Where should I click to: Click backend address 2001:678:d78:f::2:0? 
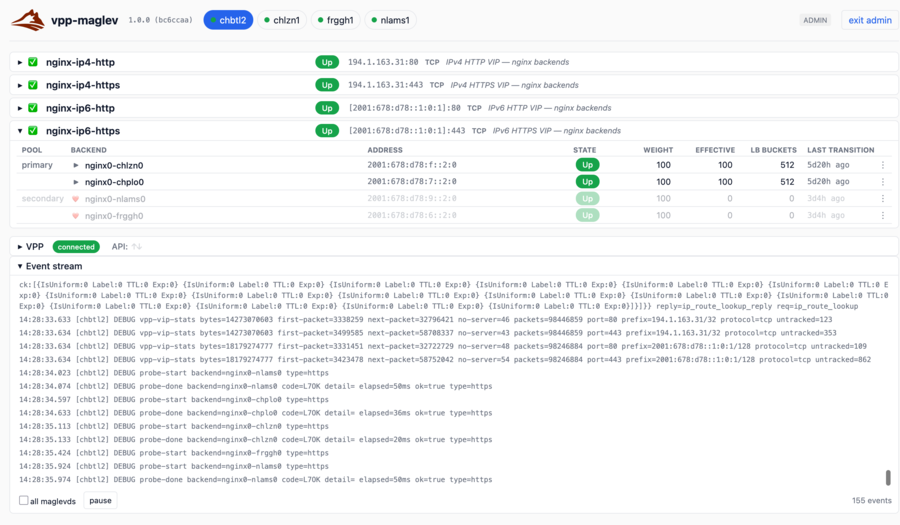(412, 165)
